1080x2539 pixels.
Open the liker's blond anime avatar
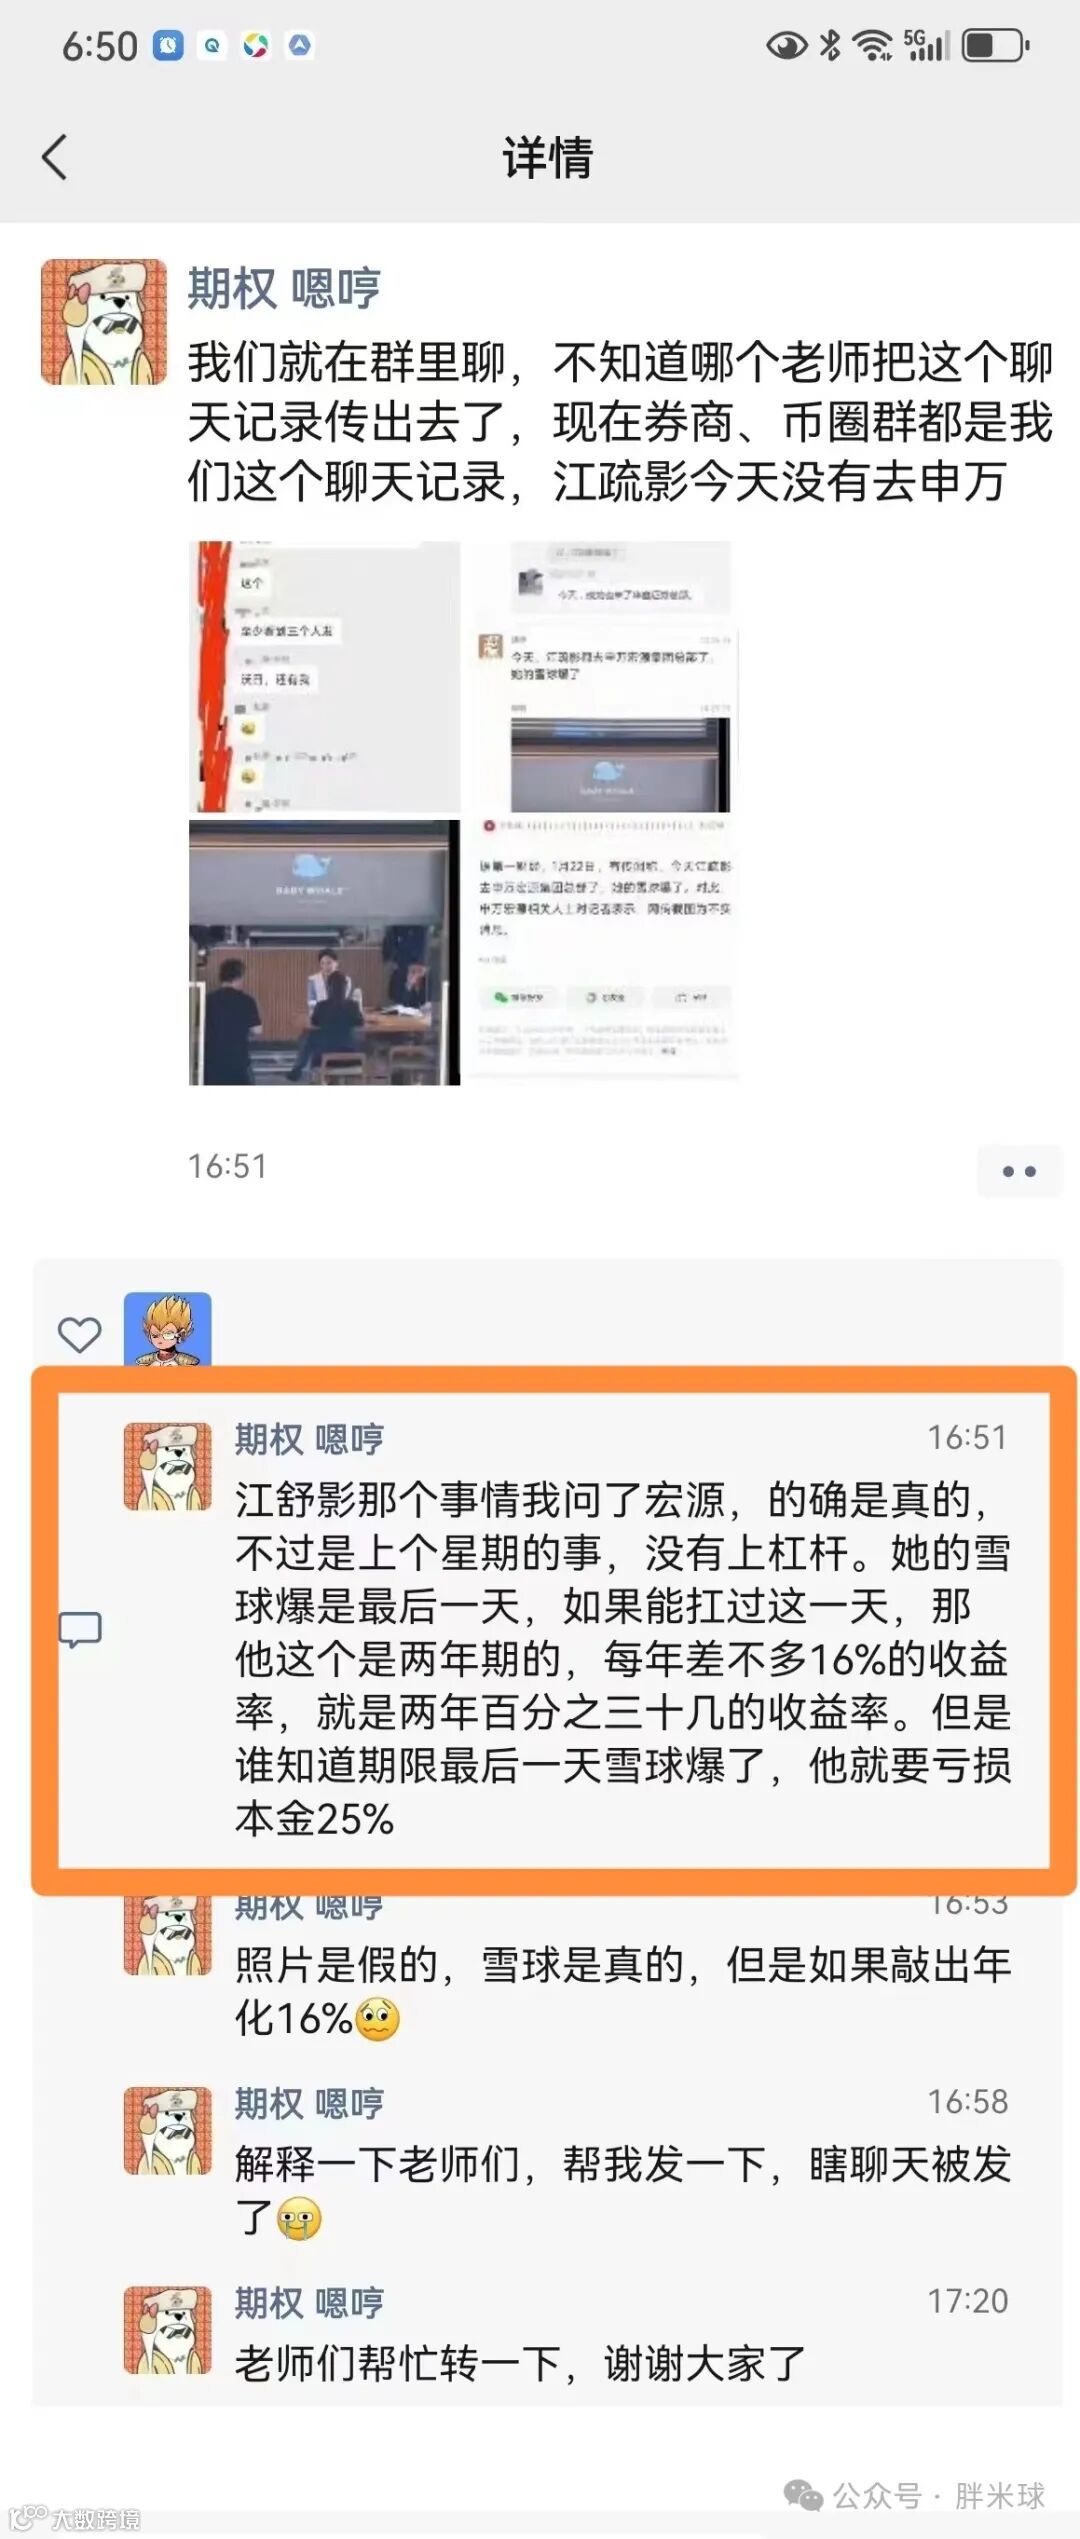pos(167,1329)
